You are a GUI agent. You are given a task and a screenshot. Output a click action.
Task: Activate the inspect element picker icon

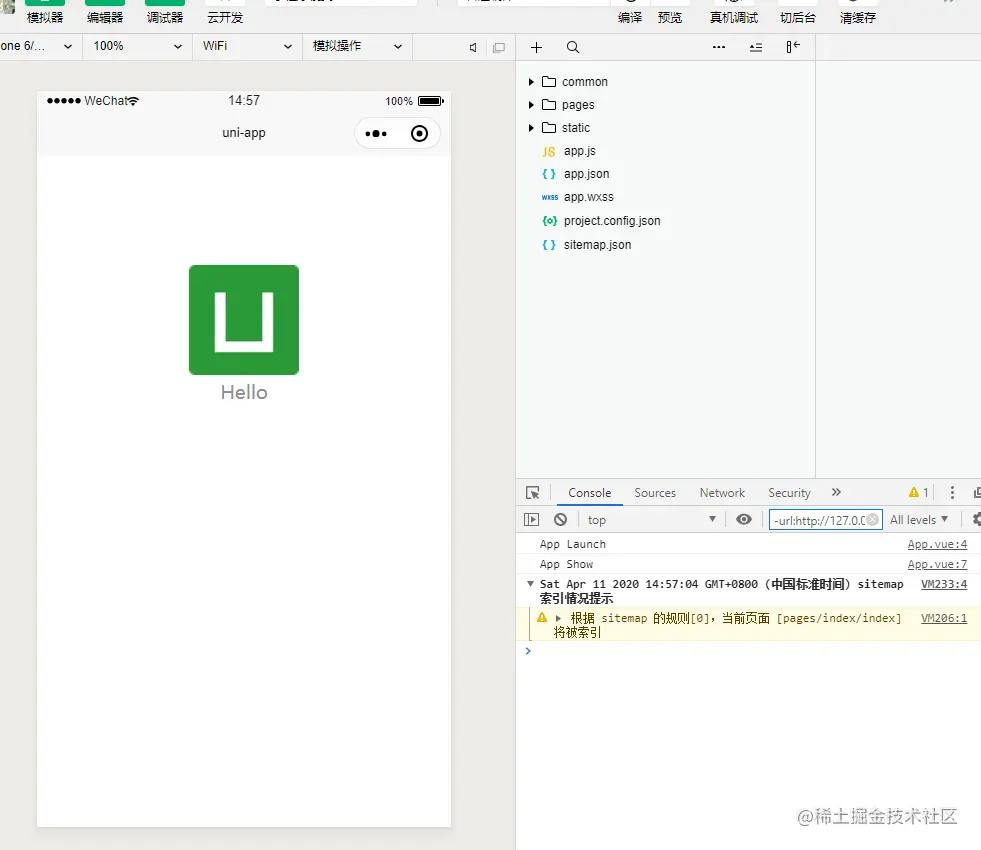533,493
